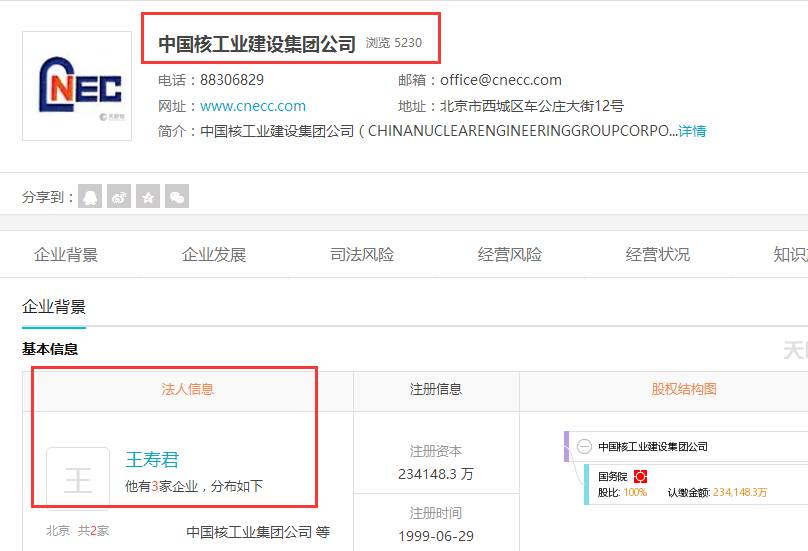Expand company intro via 详情 link
808x551 pixels.
(x=692, y=131)
